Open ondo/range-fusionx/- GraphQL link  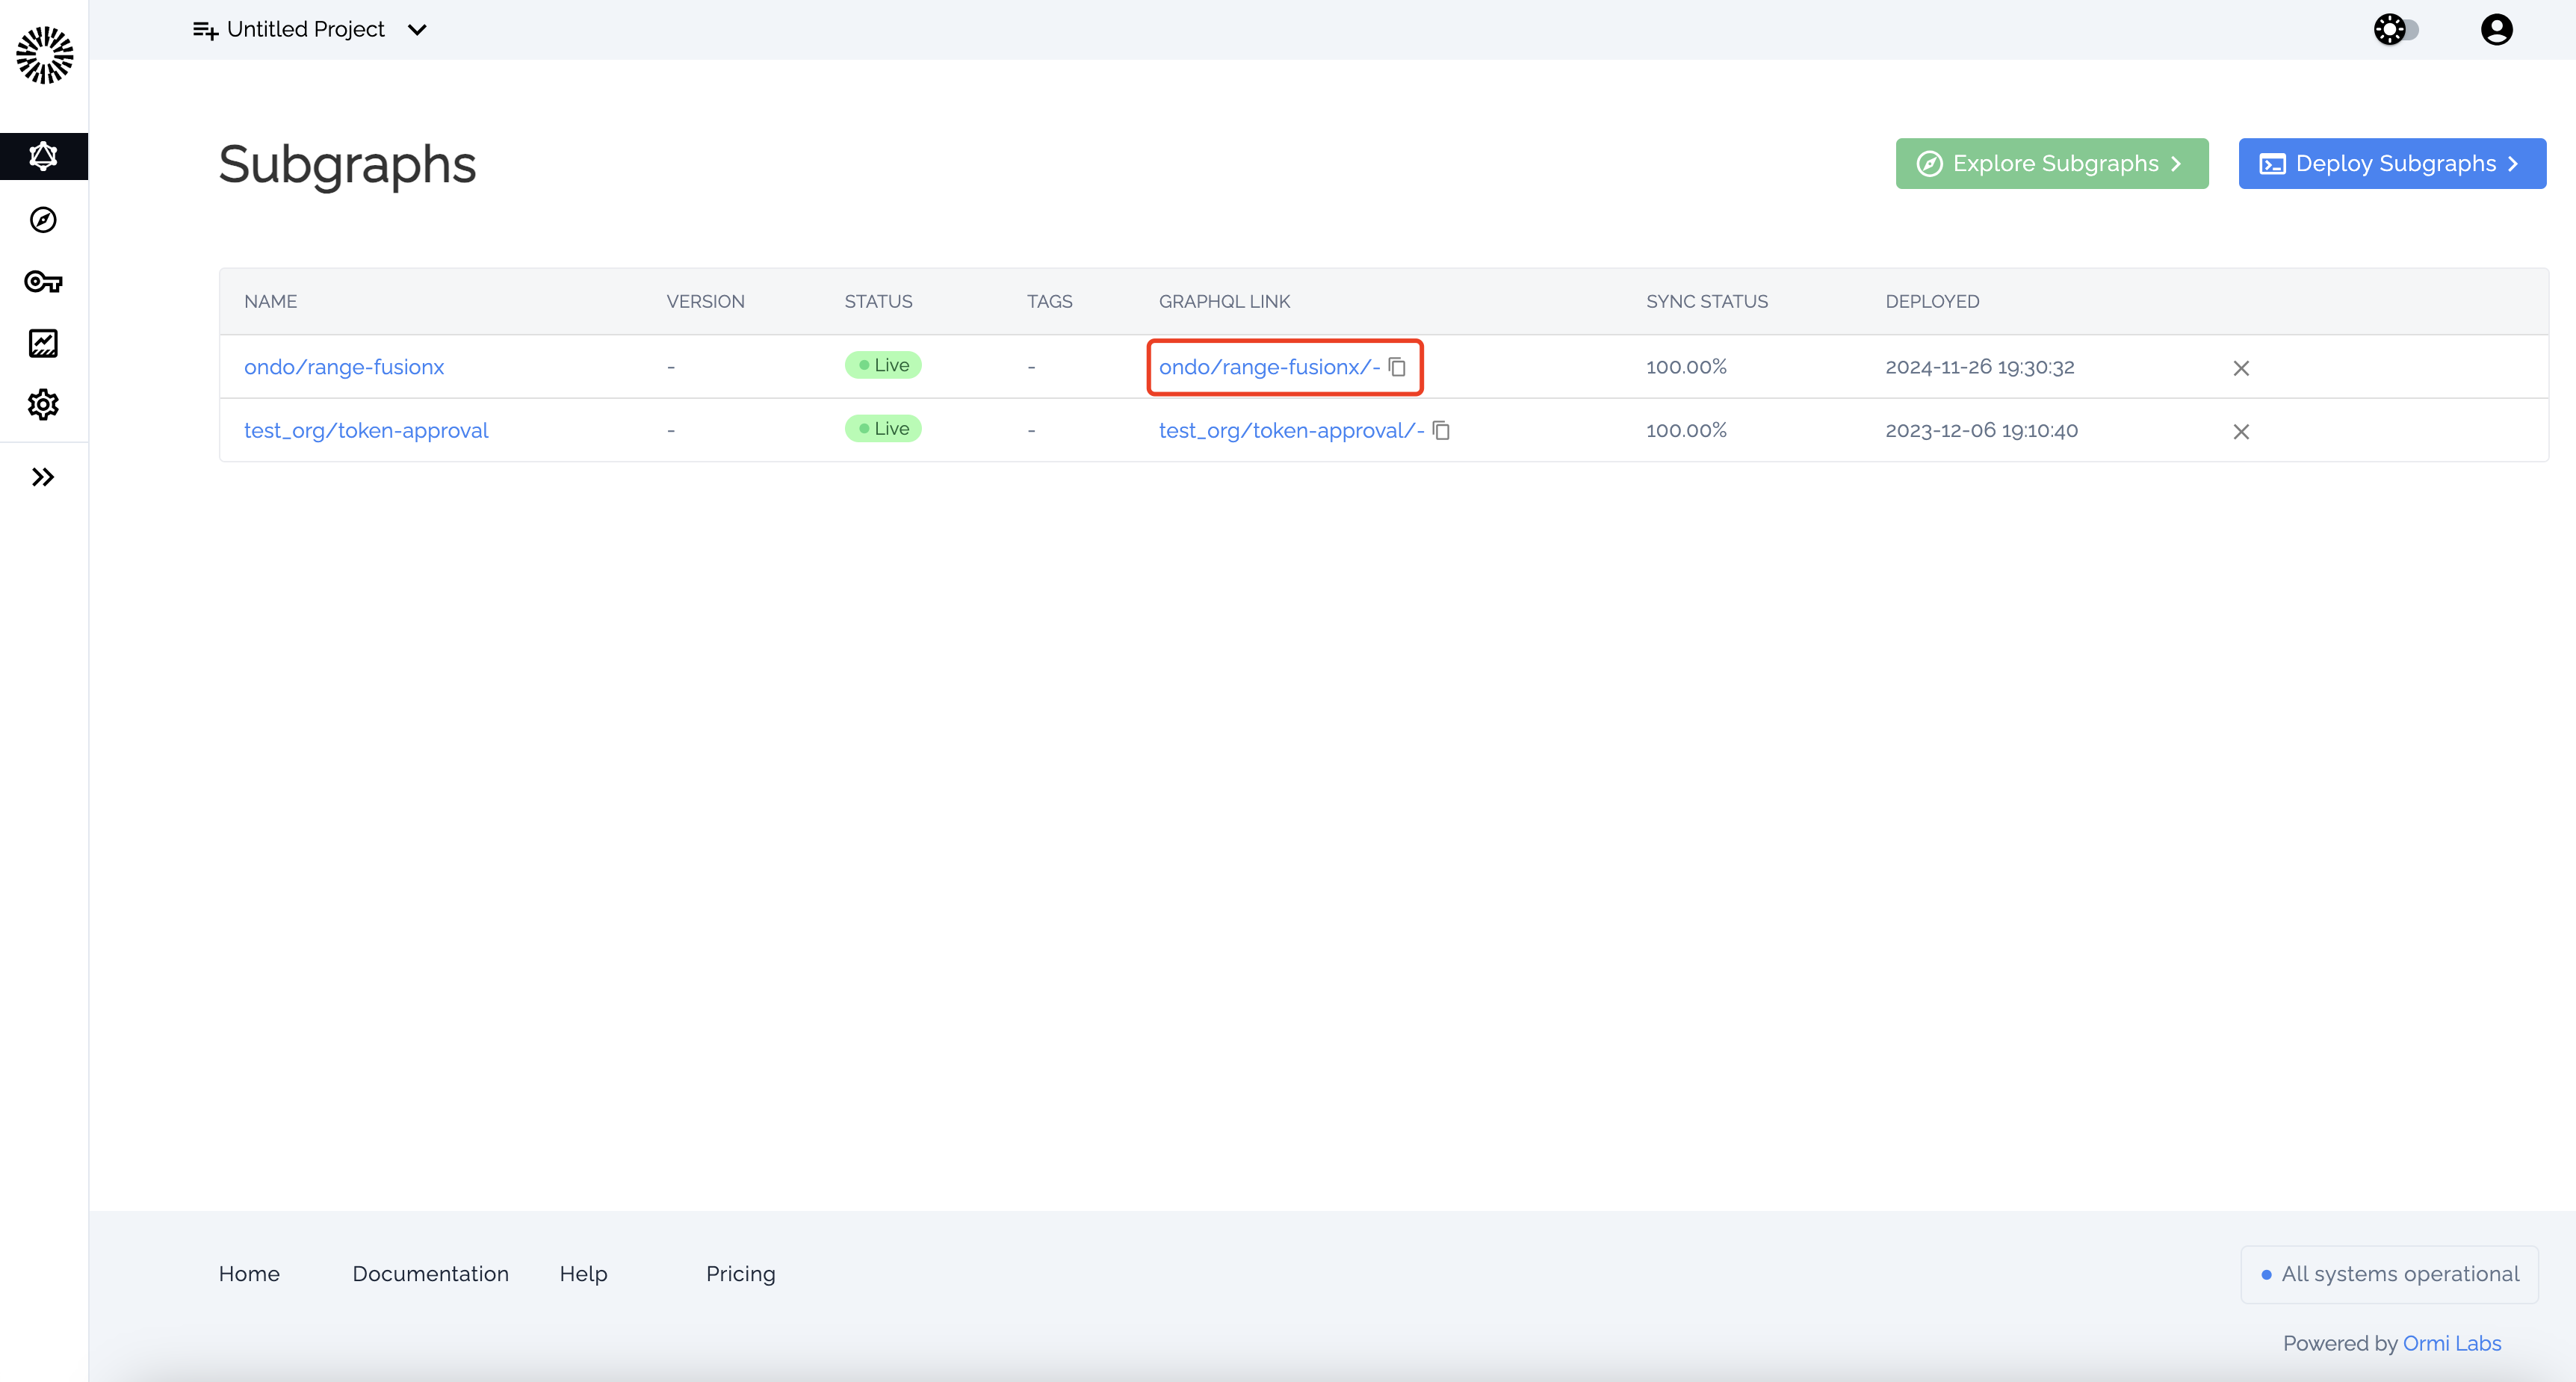[x=1269, y=367]
